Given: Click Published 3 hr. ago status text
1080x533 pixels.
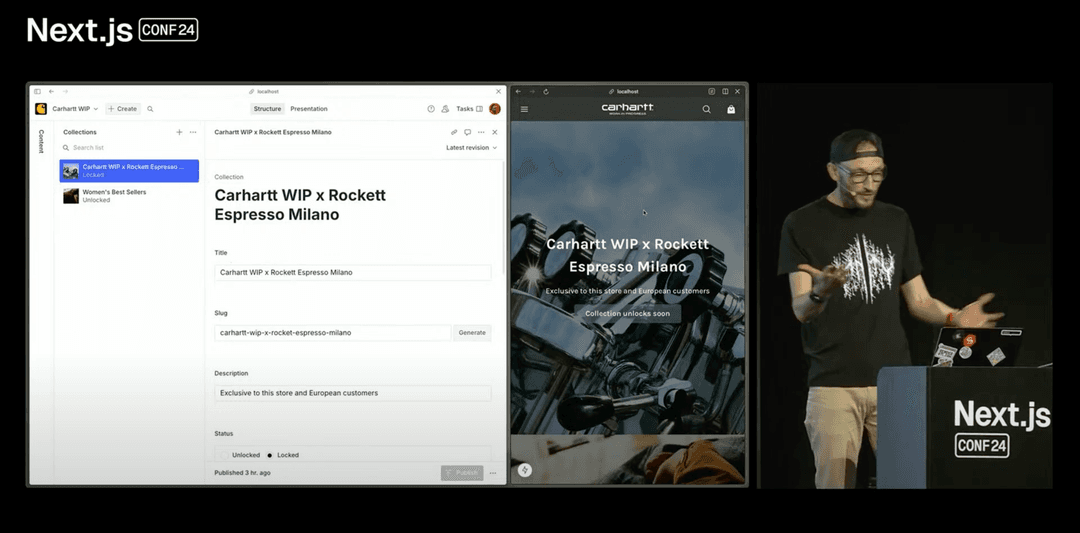Looking at the screenshot, I should [242, 473].
